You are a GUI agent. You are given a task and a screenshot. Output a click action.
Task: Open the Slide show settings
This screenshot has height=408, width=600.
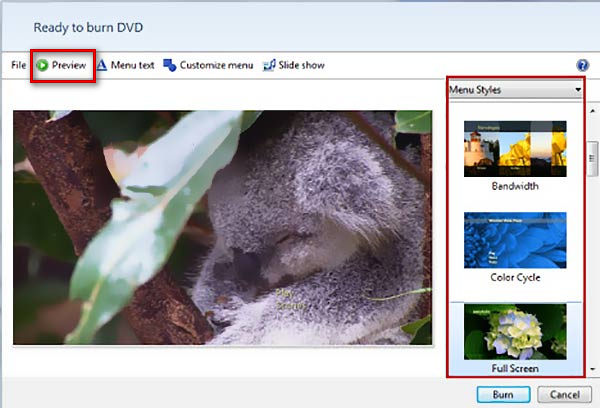click(302, 65)
